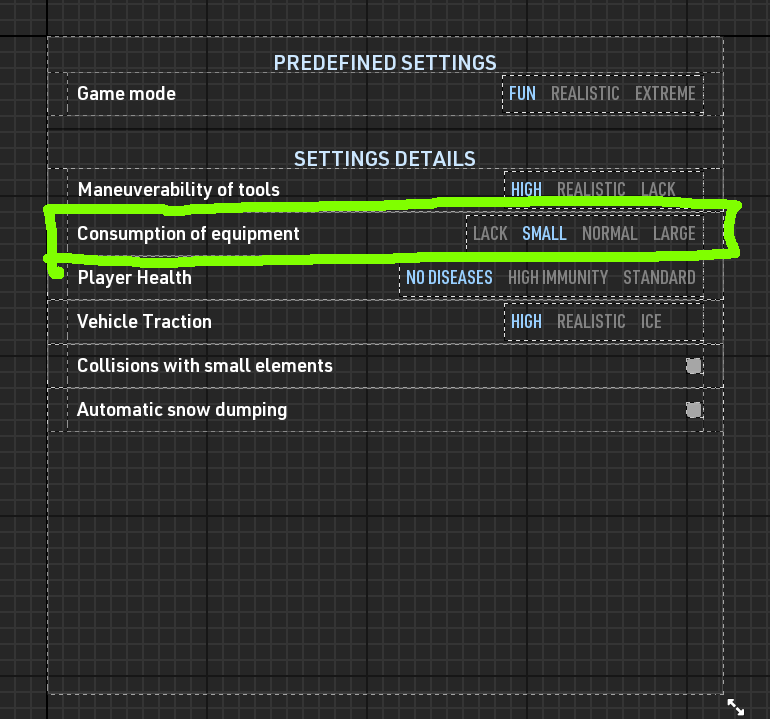Enable Automatic snow dumping checkbox
Screen dimensions: 770x719
point(694,410)
